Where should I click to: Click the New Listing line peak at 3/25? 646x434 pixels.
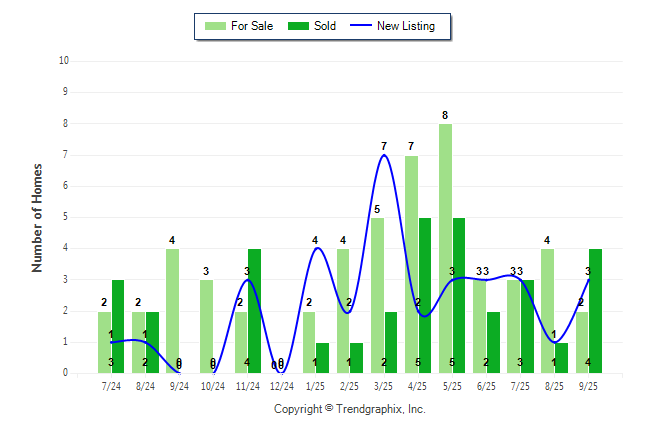pyautogui.click(x=384, y=156)
